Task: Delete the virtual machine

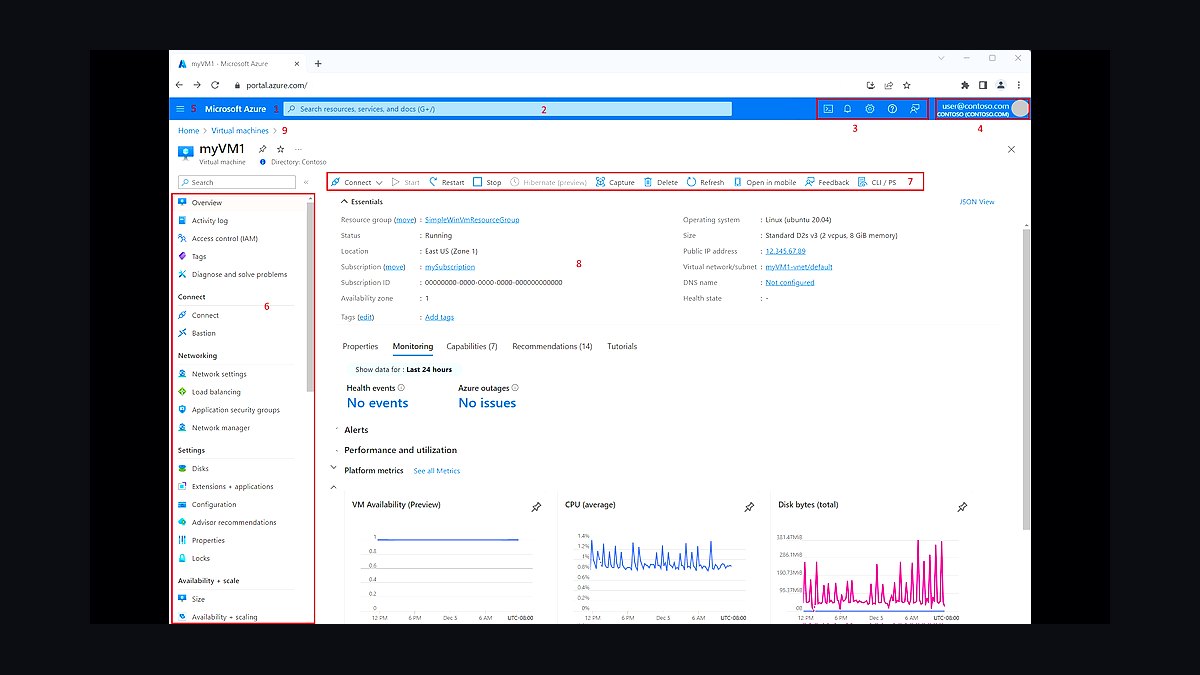Action: pos(661,182)
